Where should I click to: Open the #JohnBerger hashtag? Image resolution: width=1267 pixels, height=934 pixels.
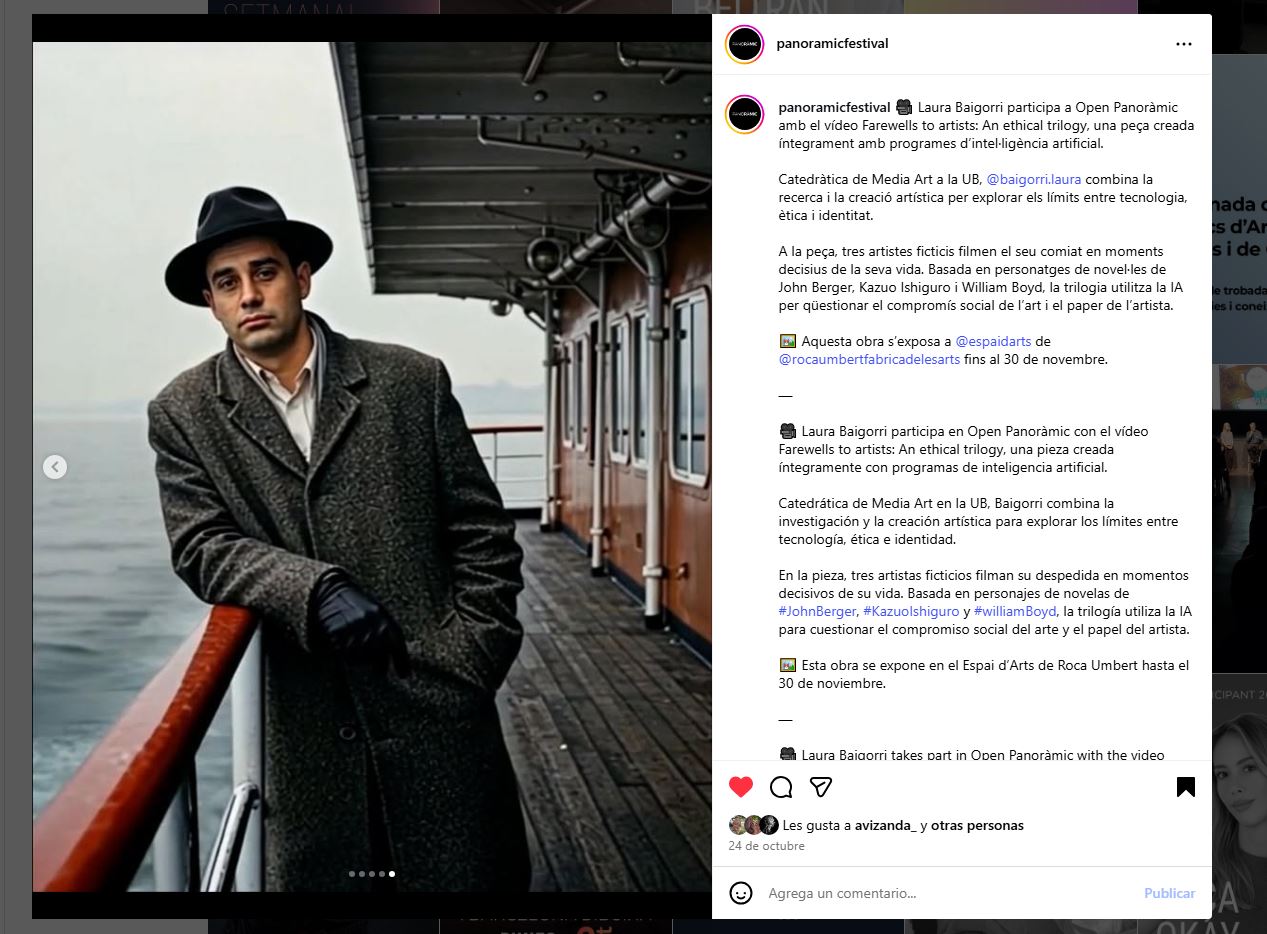(817, 611)
